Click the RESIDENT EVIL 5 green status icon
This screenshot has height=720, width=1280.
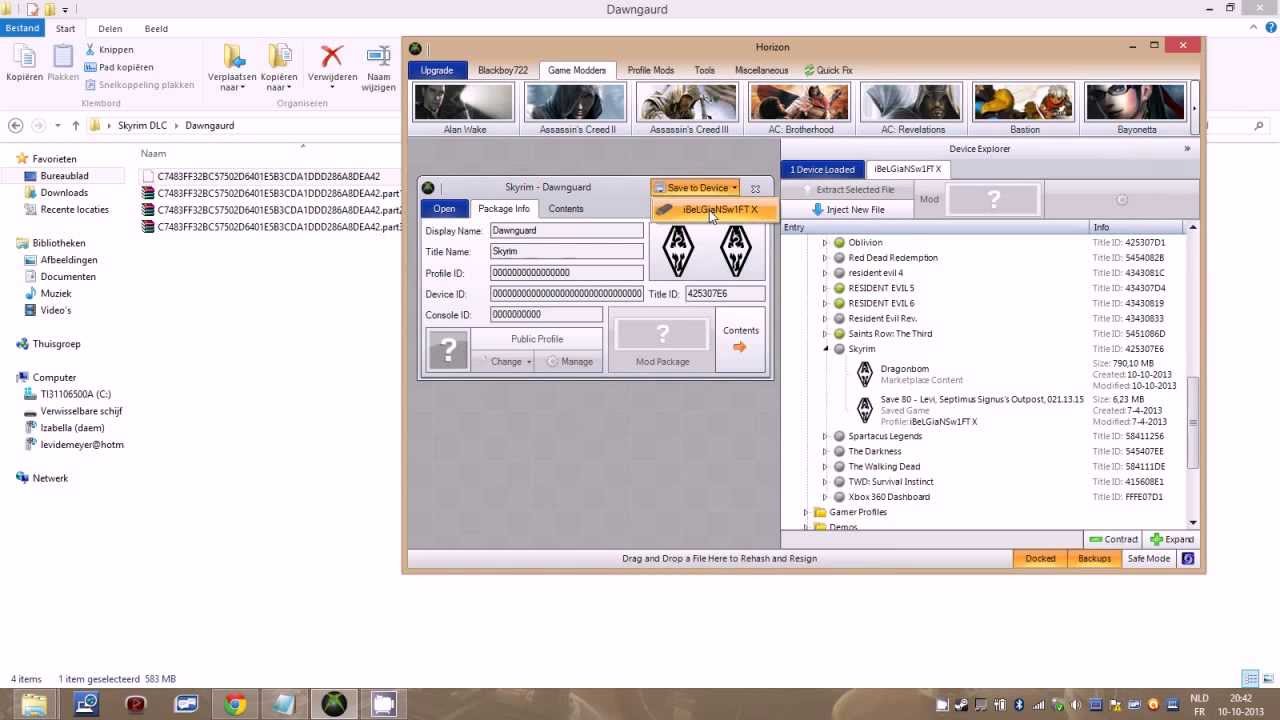point(840,288)
